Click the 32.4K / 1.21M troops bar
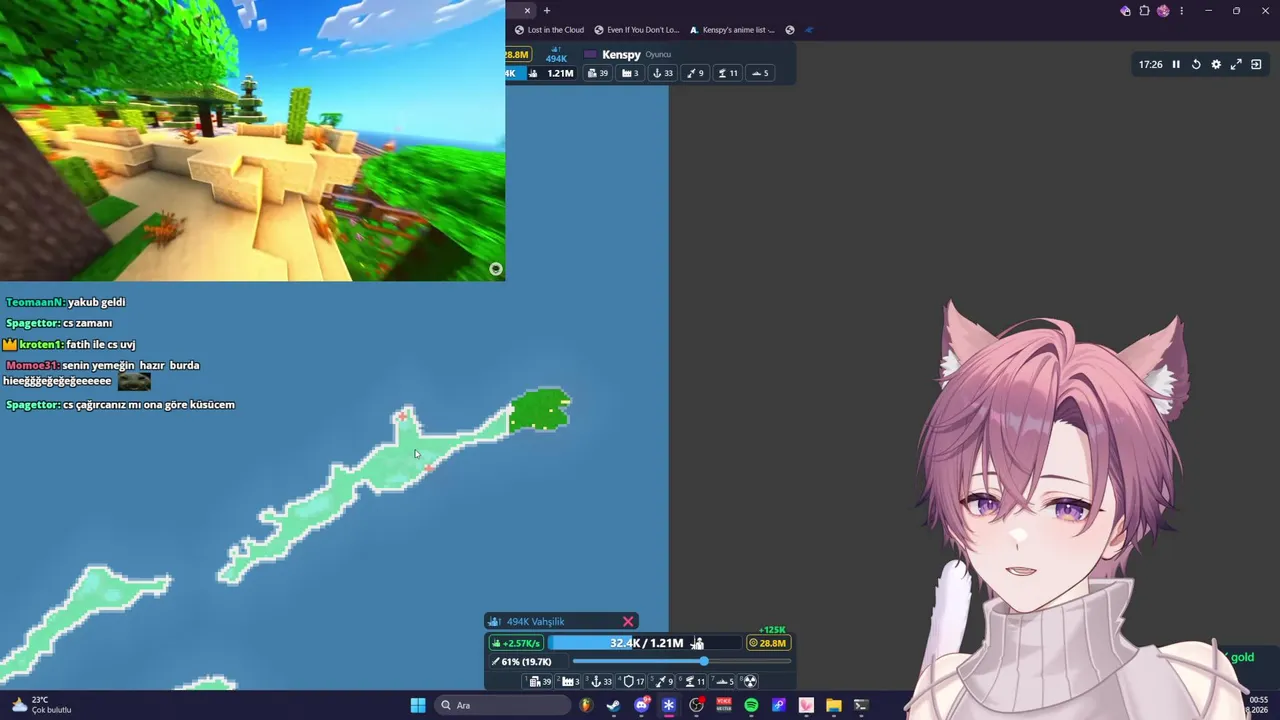This screenshot has width=1280, height=720. tap(646, 643)
